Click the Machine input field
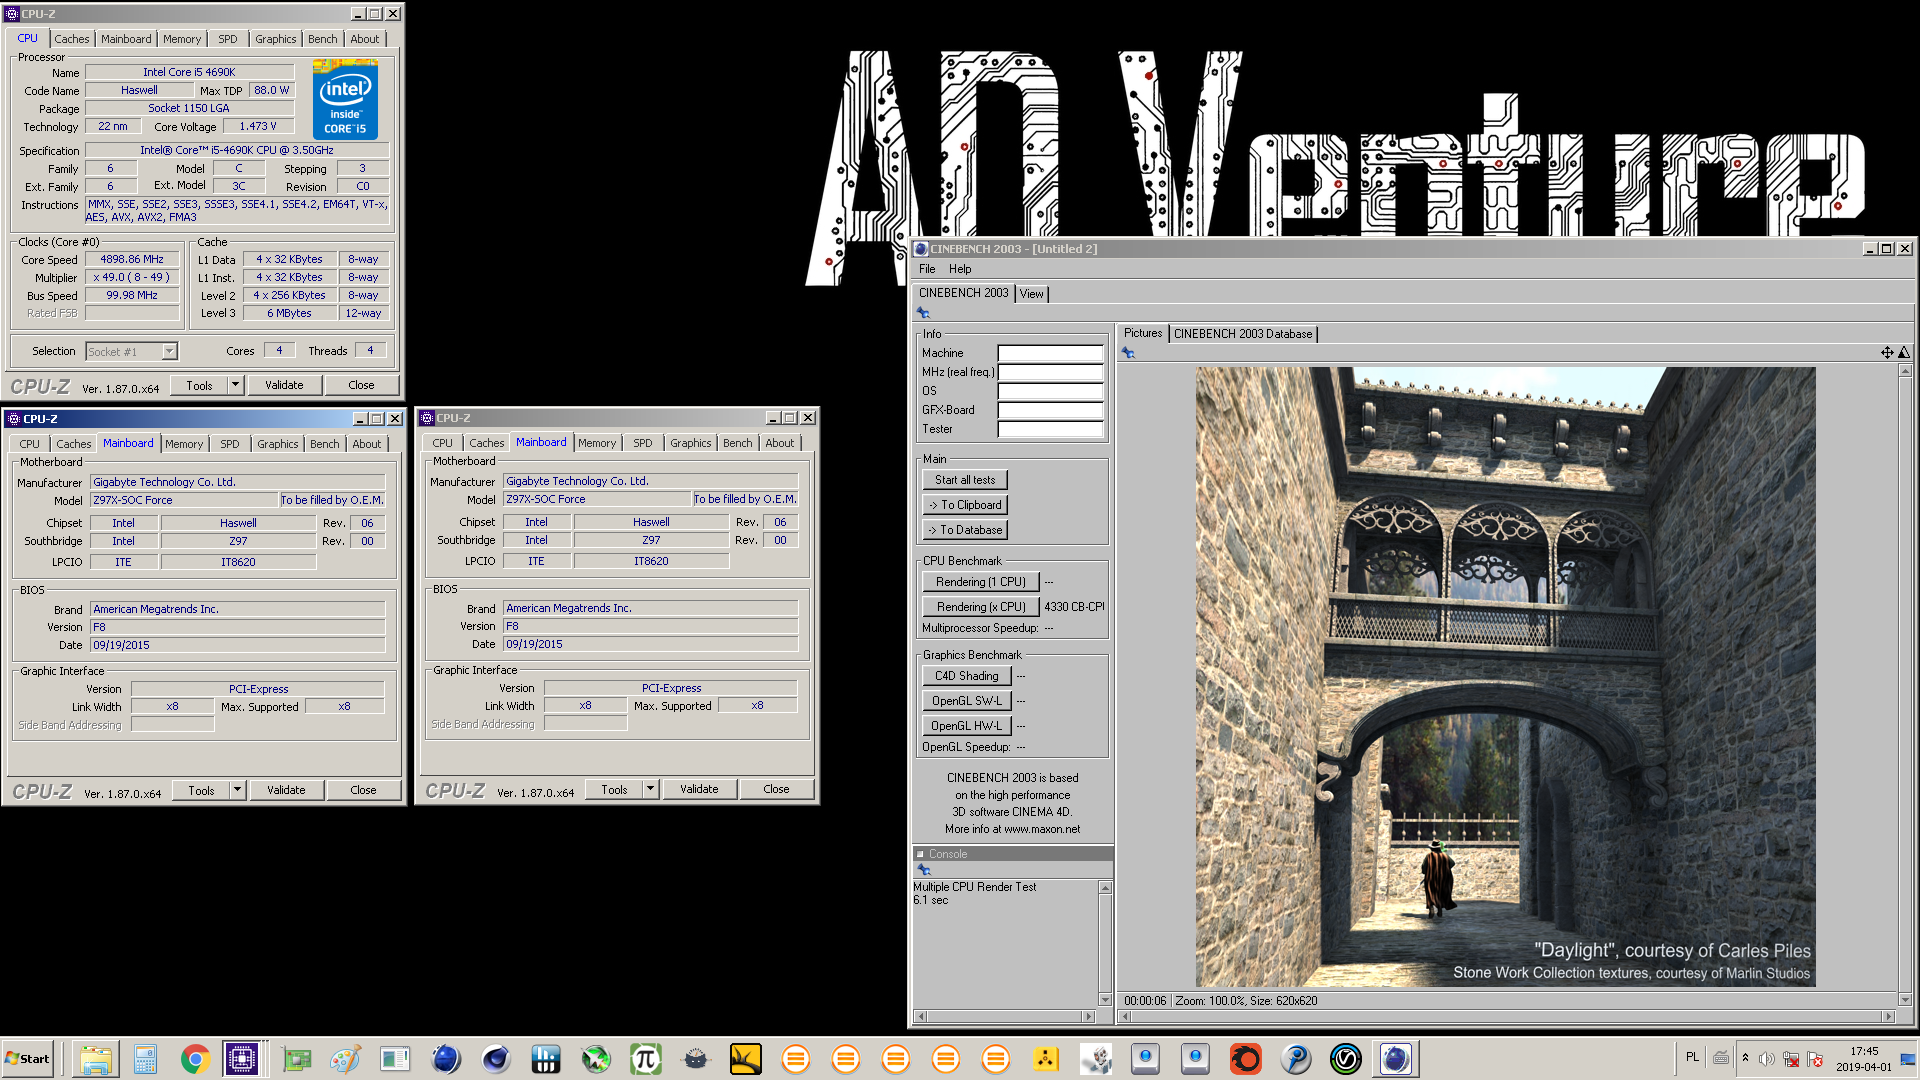Image resolution: width=1920 pixels, height=1080 pixels. click(x=1050, y=353)
